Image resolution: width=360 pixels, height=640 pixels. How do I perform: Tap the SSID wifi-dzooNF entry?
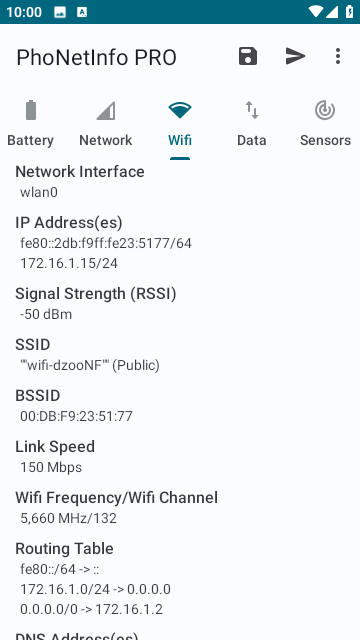[x=90, y=365]
